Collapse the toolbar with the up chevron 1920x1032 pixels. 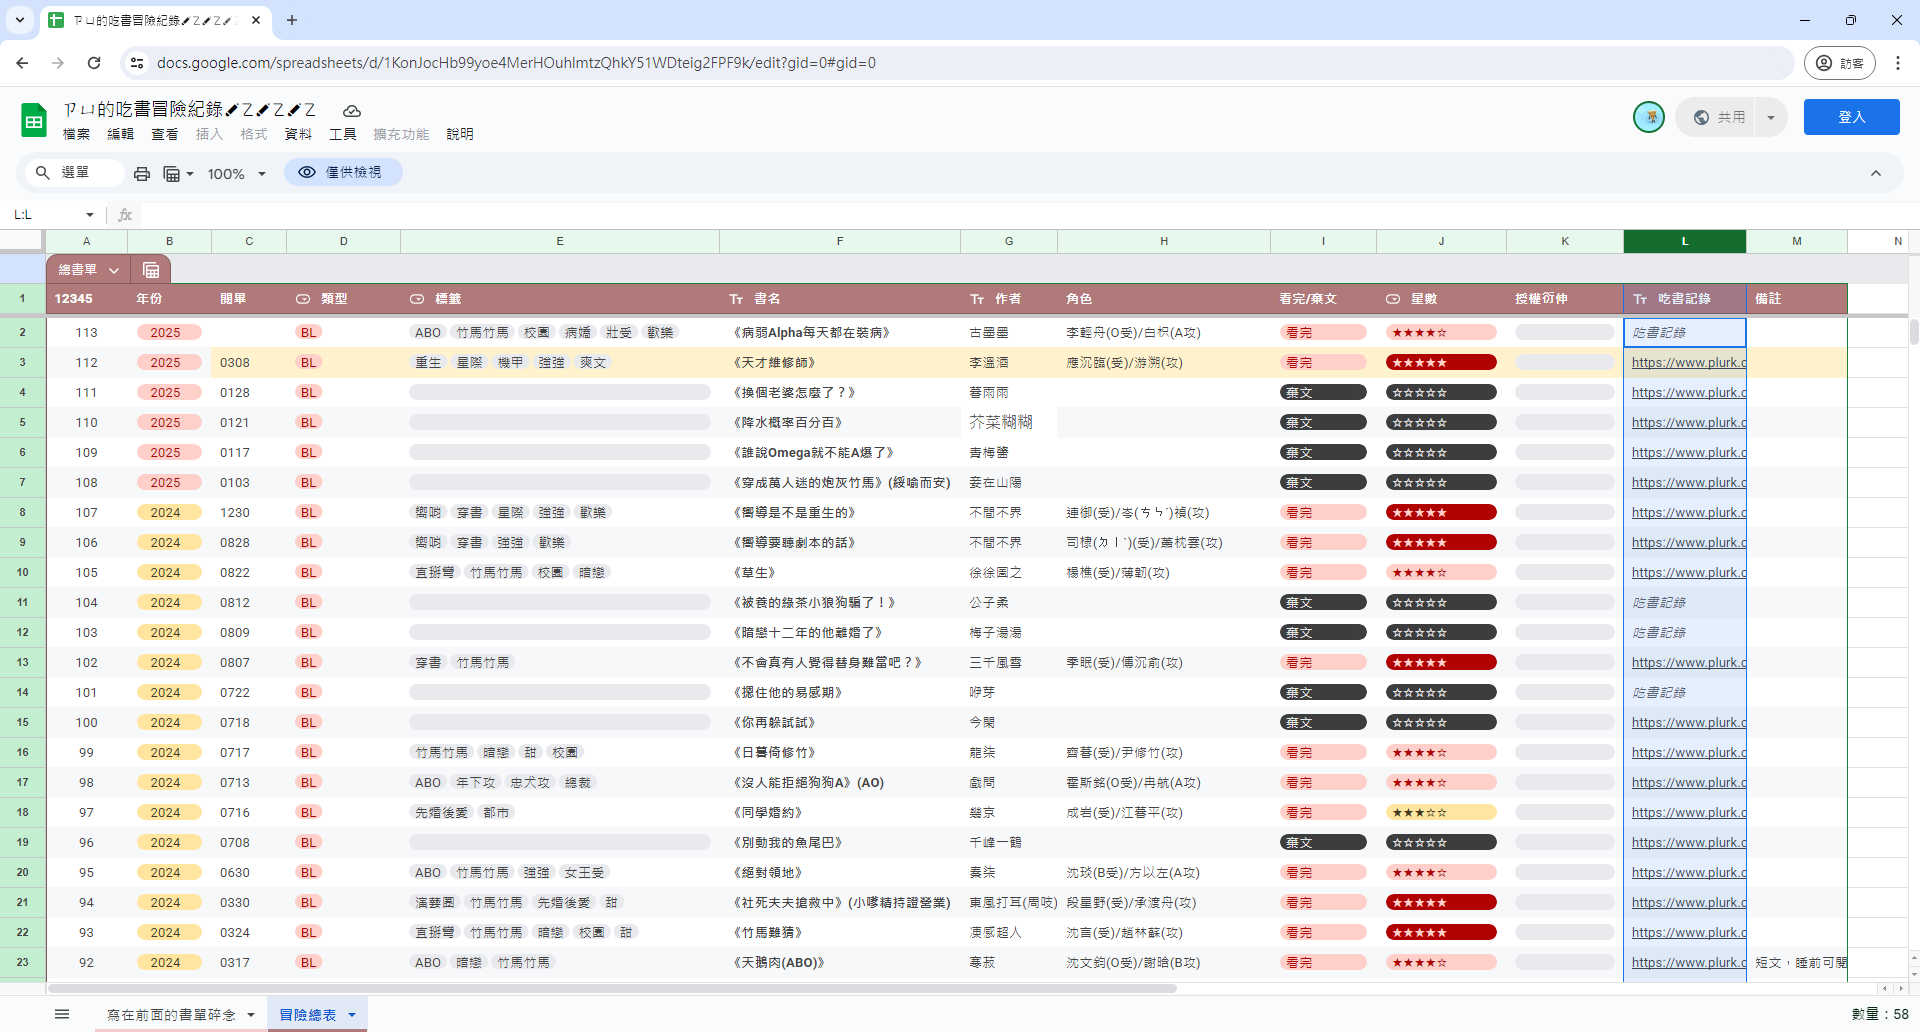point(1876,173)
